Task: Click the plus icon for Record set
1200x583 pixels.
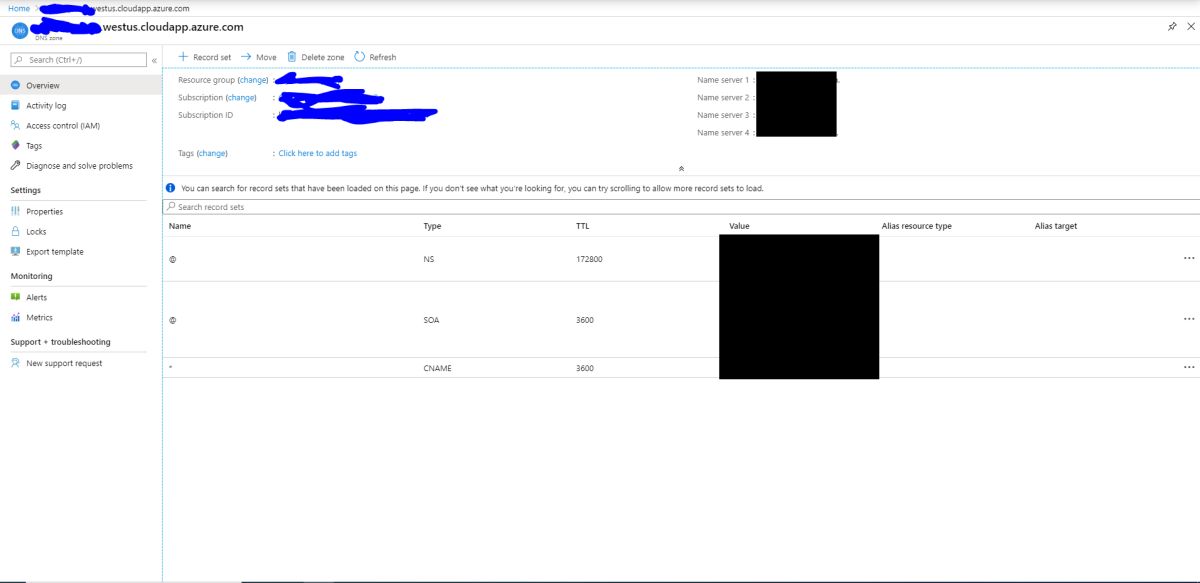Action: click(183, 57)
